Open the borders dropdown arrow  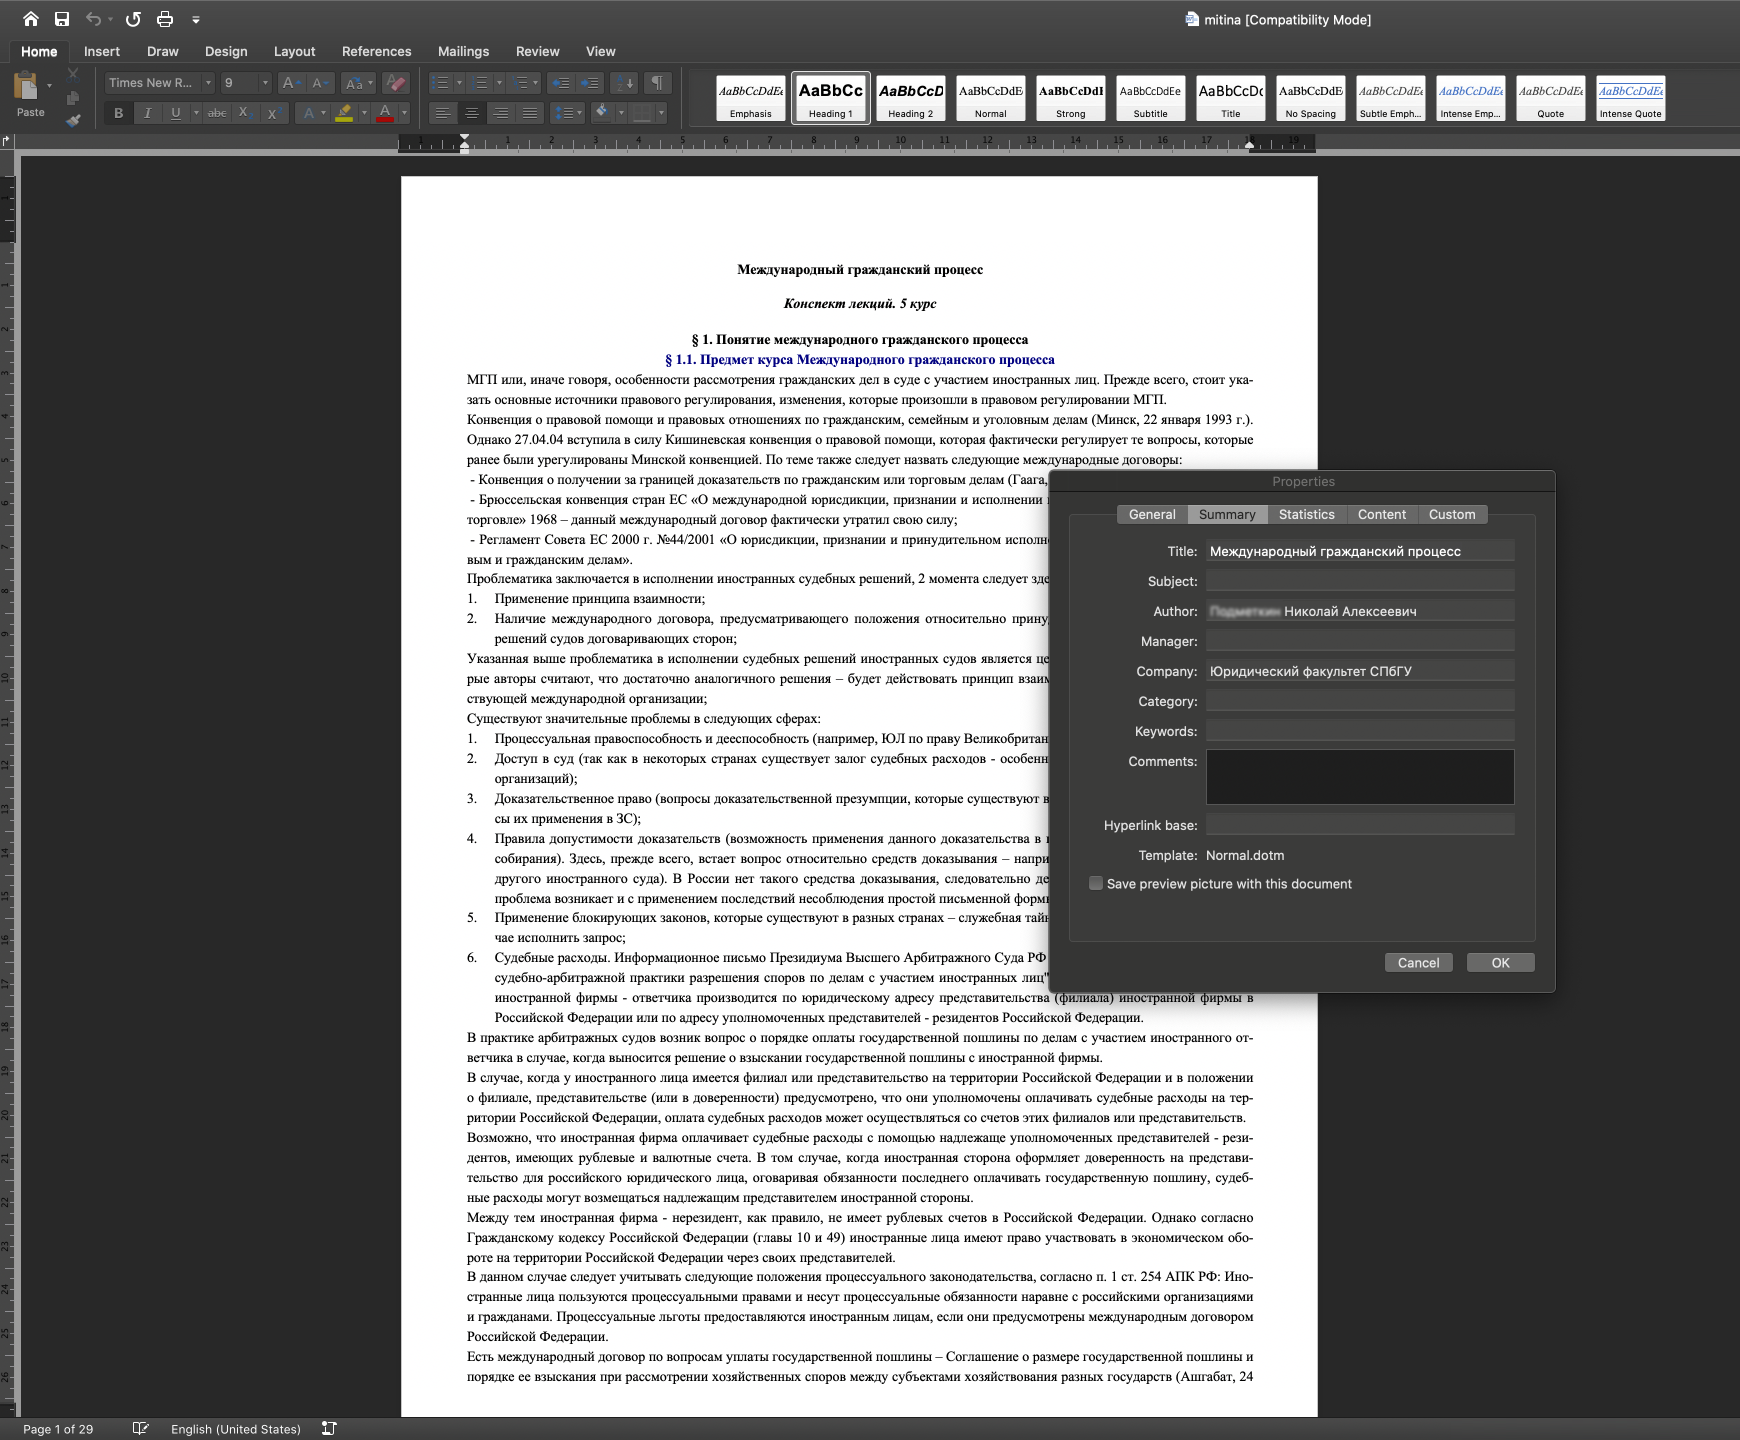click(x=661, y=113)
